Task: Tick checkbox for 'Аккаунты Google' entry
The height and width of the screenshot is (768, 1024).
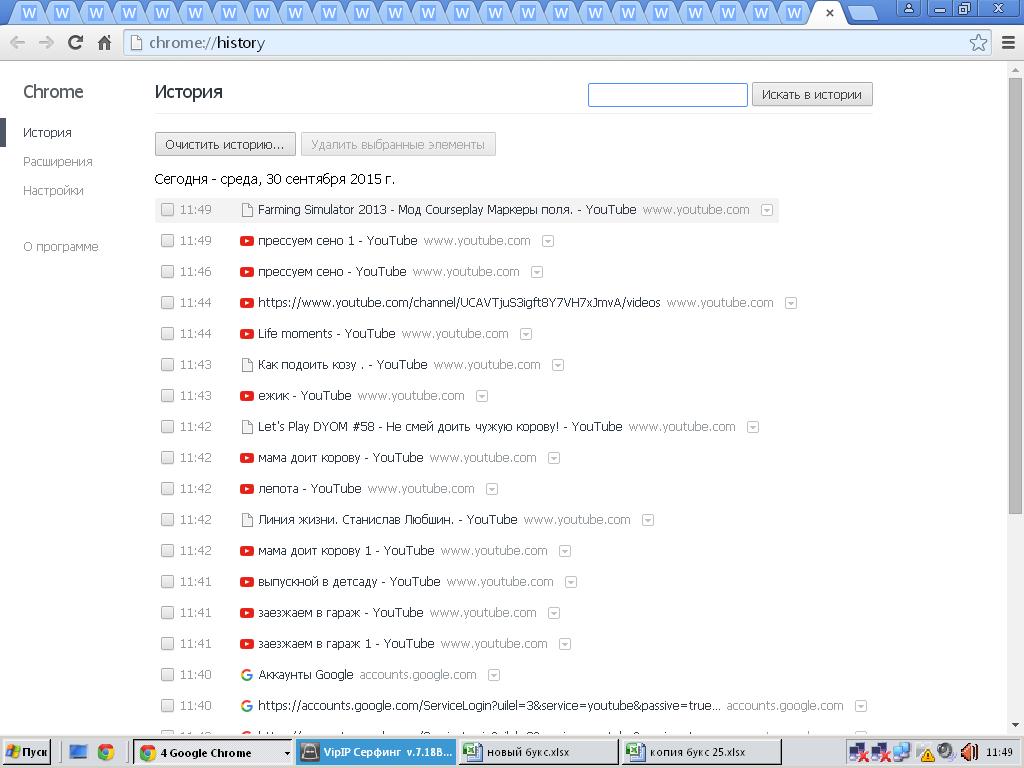Action: 168,675
